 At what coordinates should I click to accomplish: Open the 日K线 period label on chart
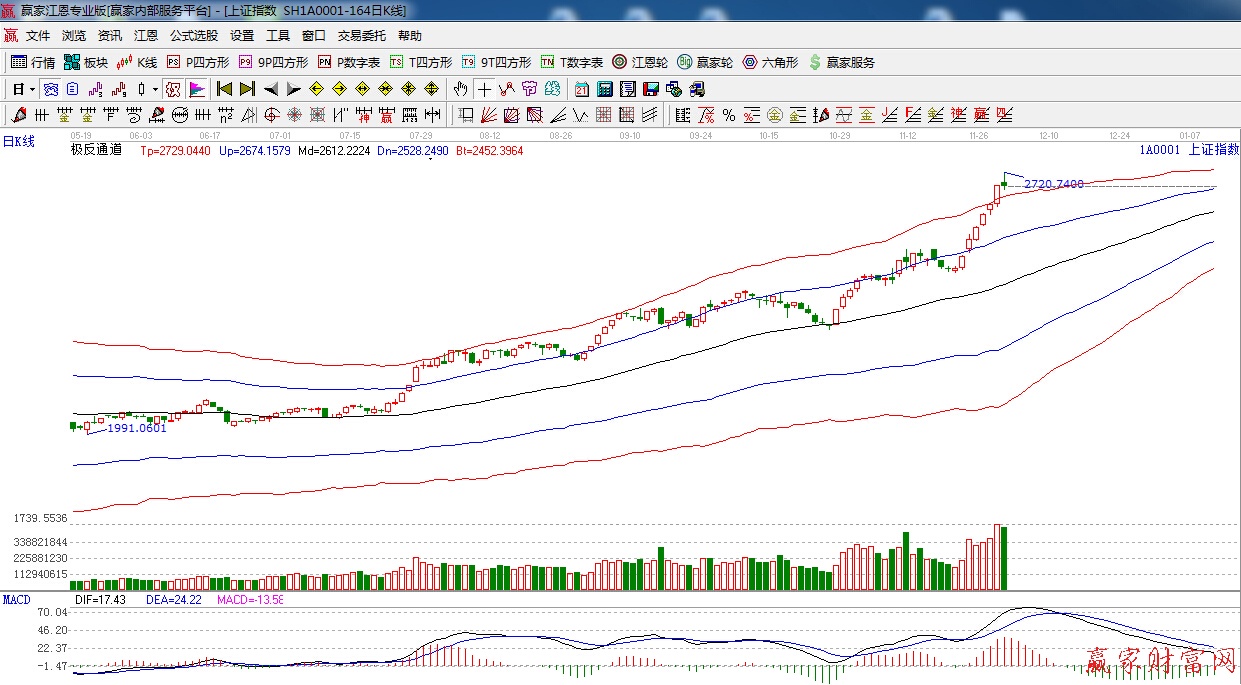(x=18, y=142)
